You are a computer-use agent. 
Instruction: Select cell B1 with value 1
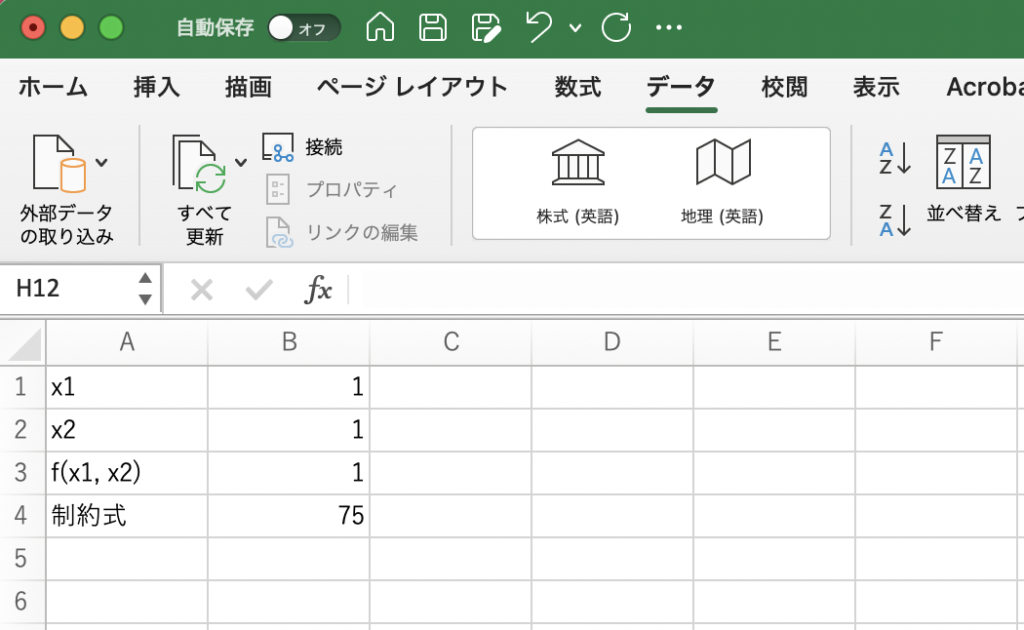point(289,387)
